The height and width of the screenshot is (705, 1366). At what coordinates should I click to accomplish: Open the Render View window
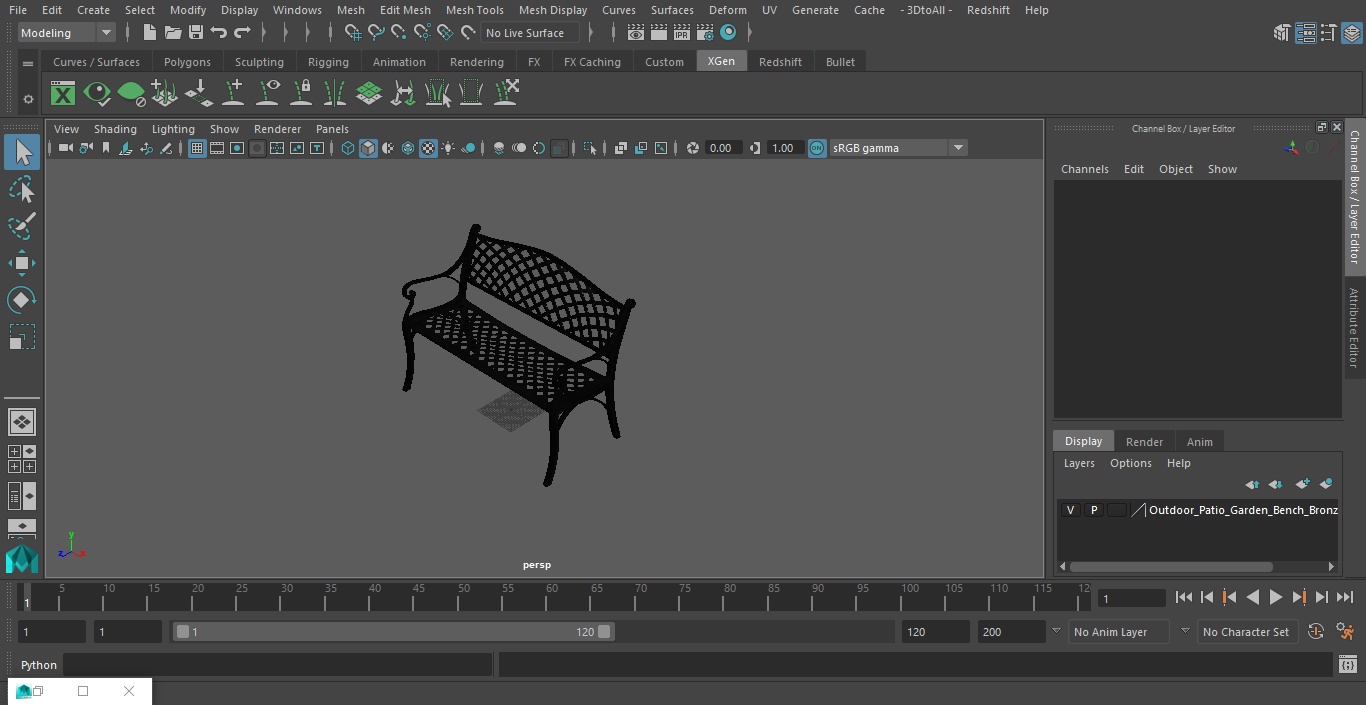[x=636, y=33]
